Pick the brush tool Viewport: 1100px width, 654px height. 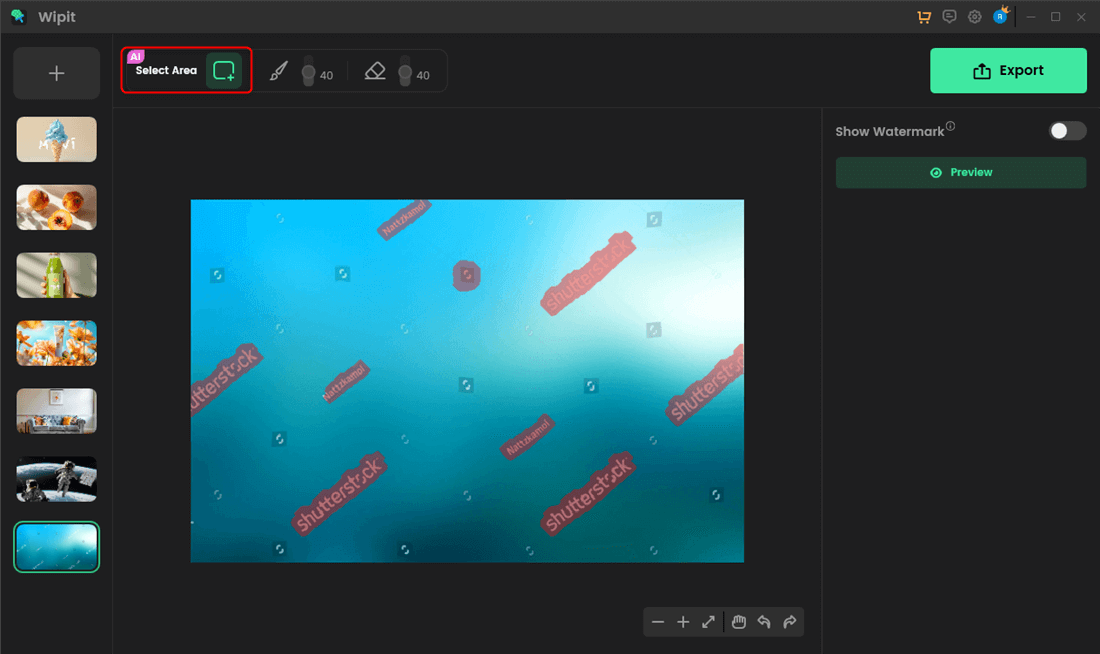click(x=279, y=71)
